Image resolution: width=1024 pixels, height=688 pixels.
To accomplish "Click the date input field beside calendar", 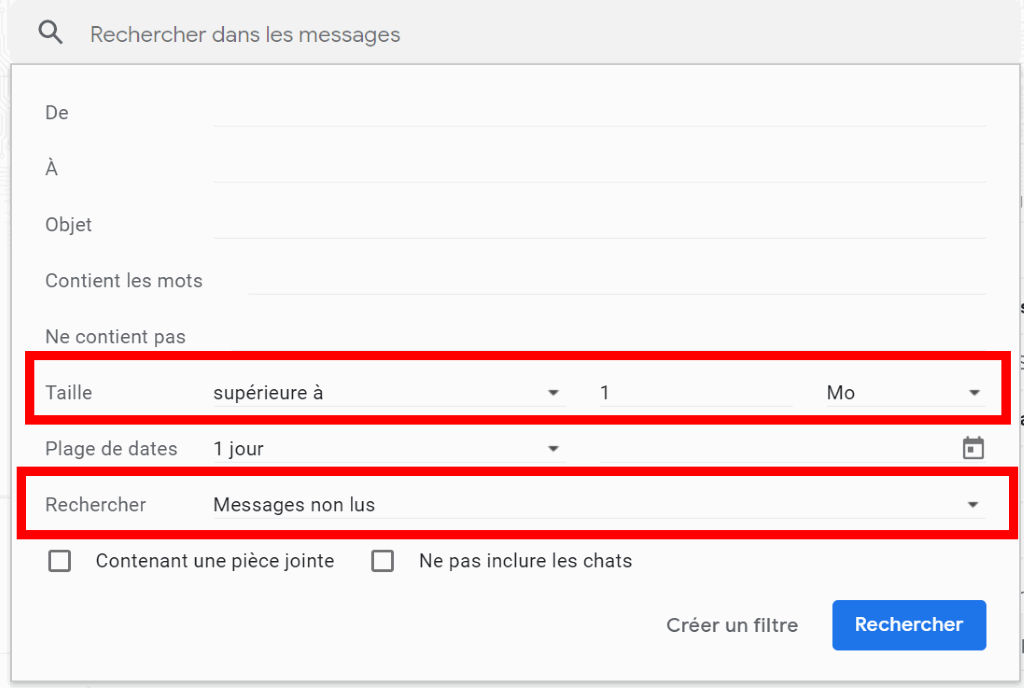I will point(777,448).
